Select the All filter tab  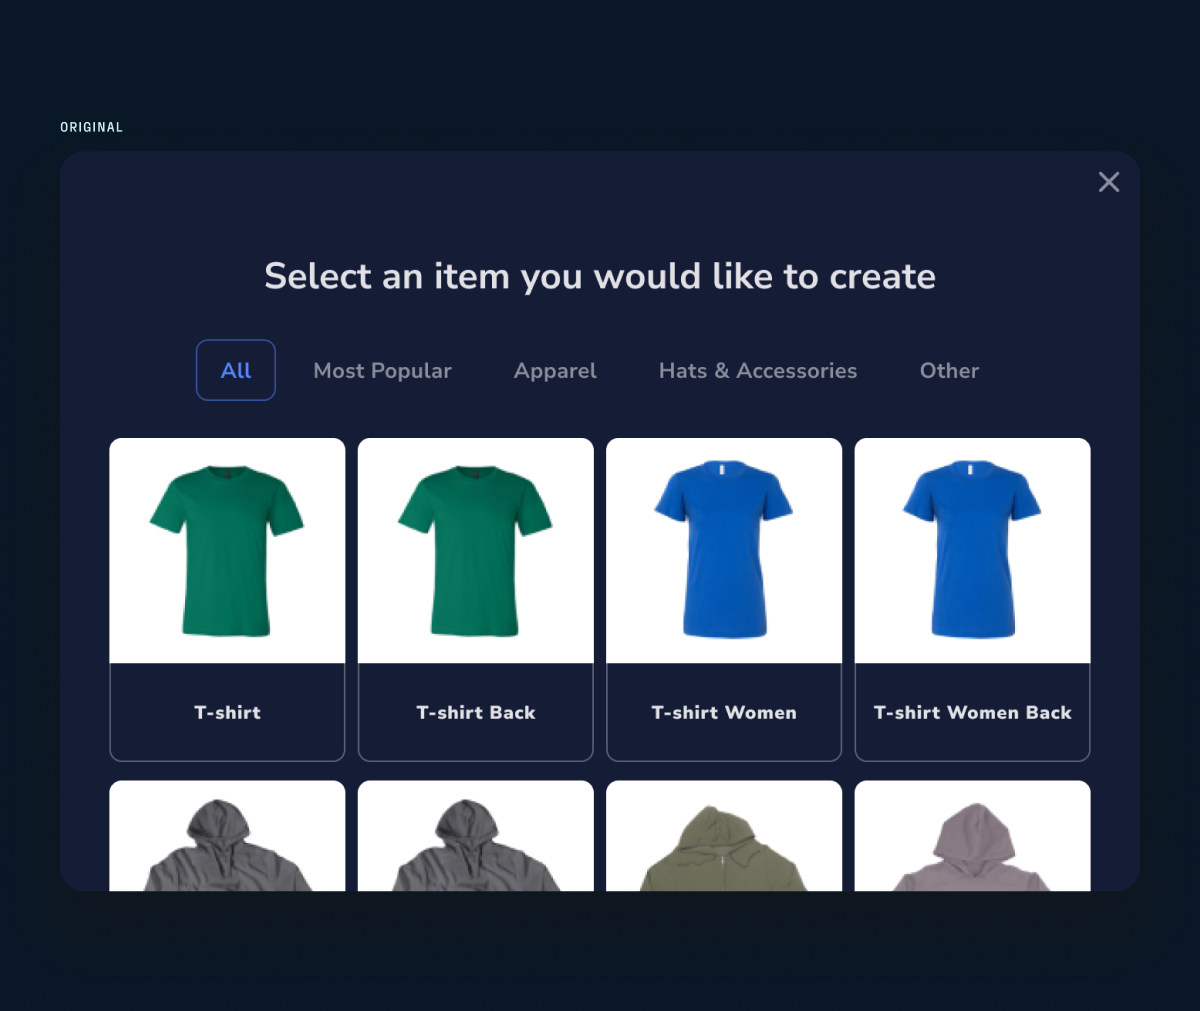tap(236, 370)
